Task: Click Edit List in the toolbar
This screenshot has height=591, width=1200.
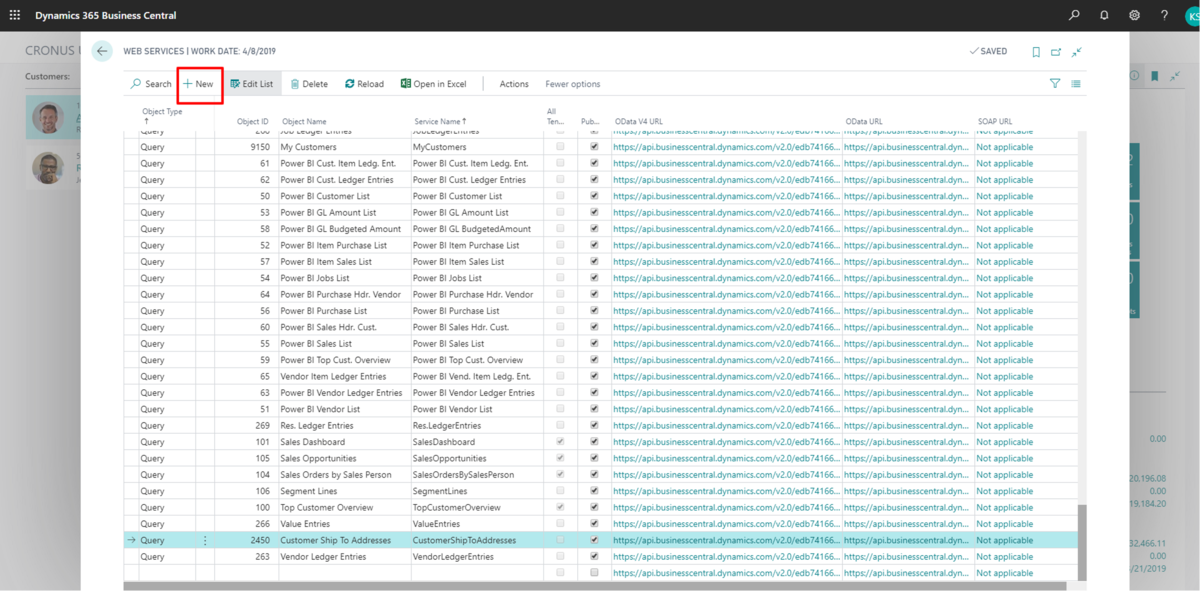Action: coord(252,84)
